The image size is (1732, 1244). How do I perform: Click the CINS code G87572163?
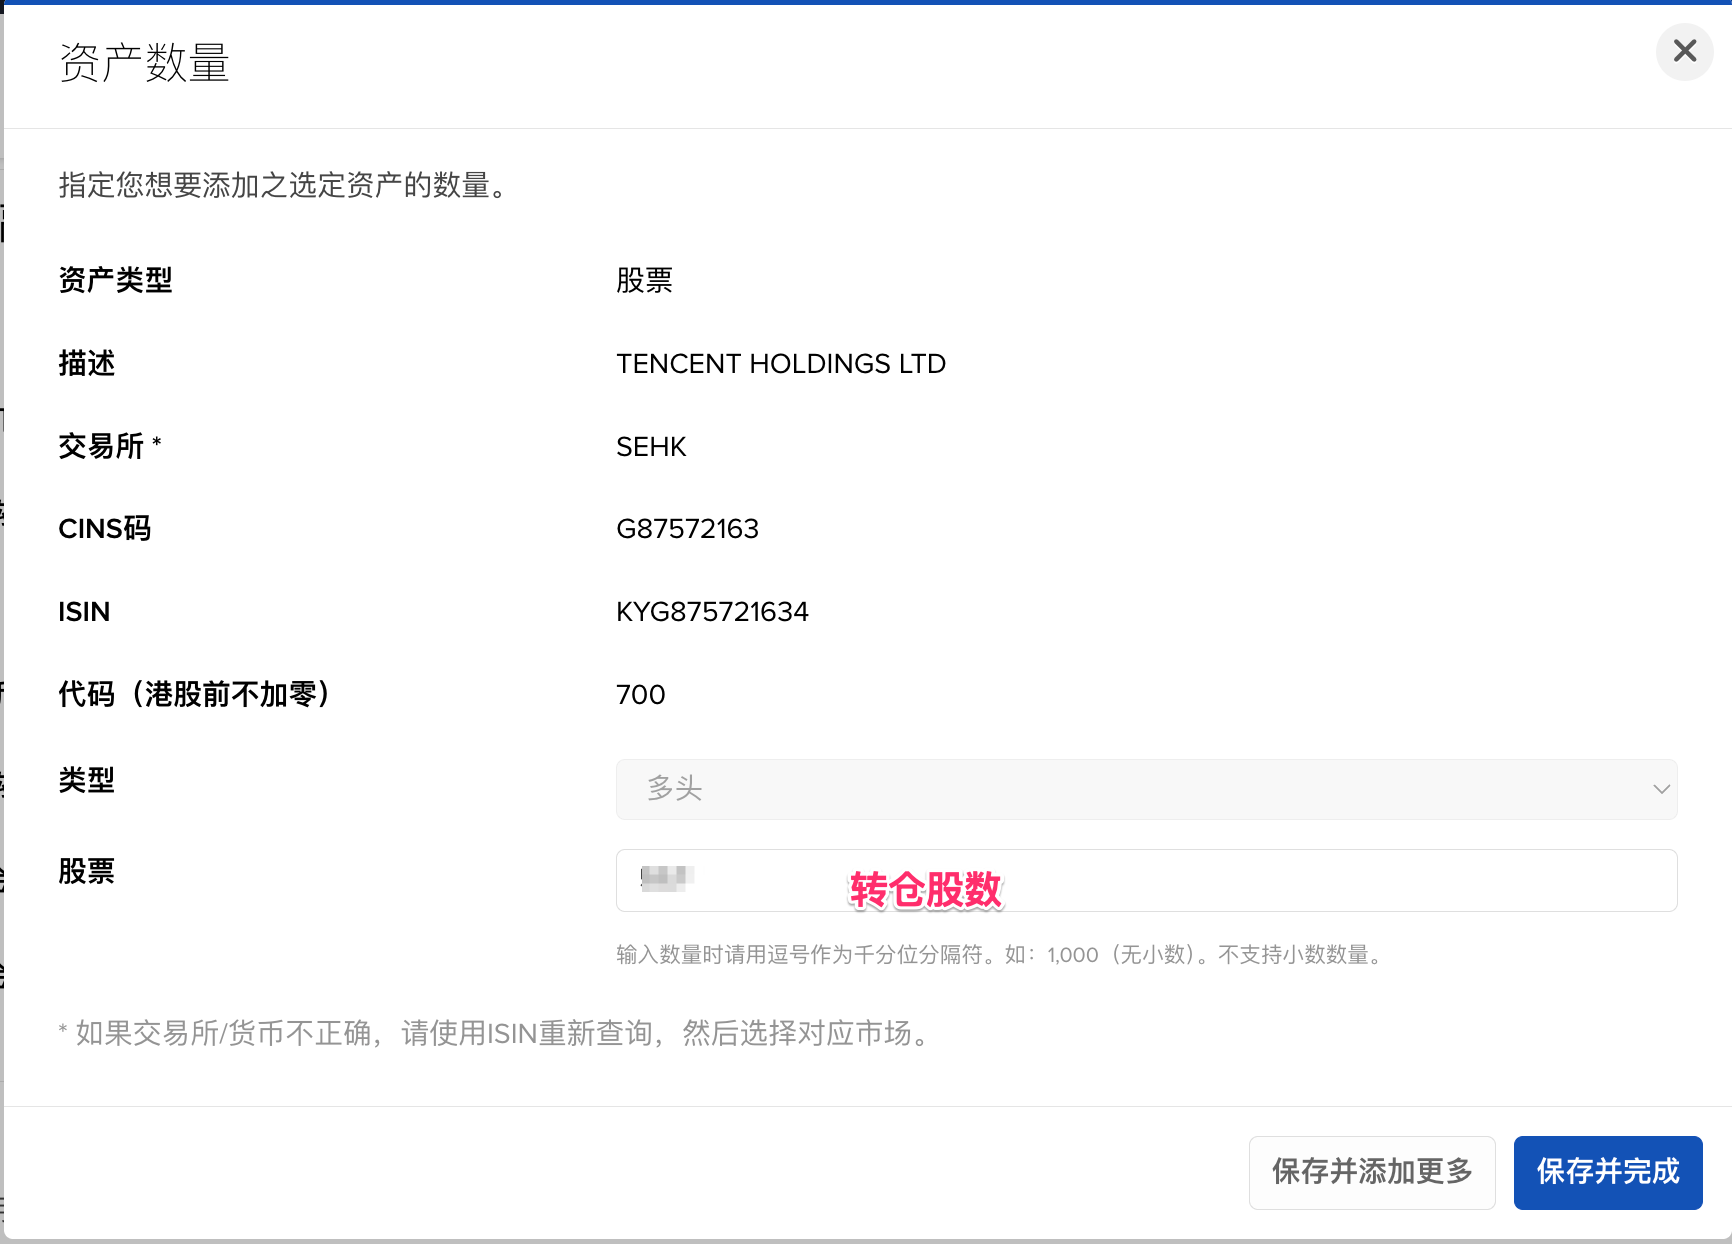pos(687,529)
